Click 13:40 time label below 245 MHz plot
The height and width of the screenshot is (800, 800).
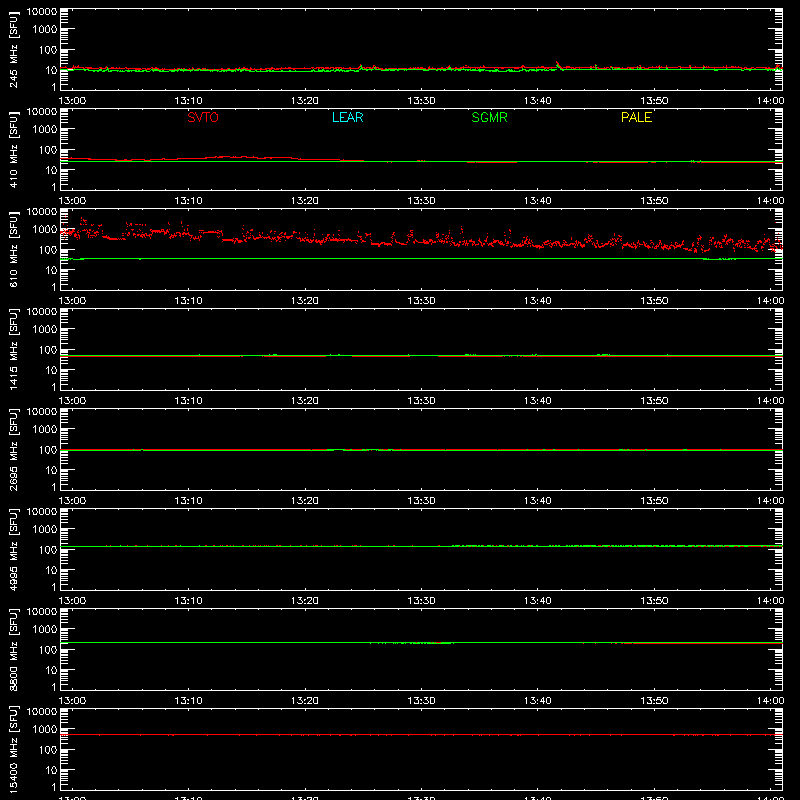pos(538,101)
